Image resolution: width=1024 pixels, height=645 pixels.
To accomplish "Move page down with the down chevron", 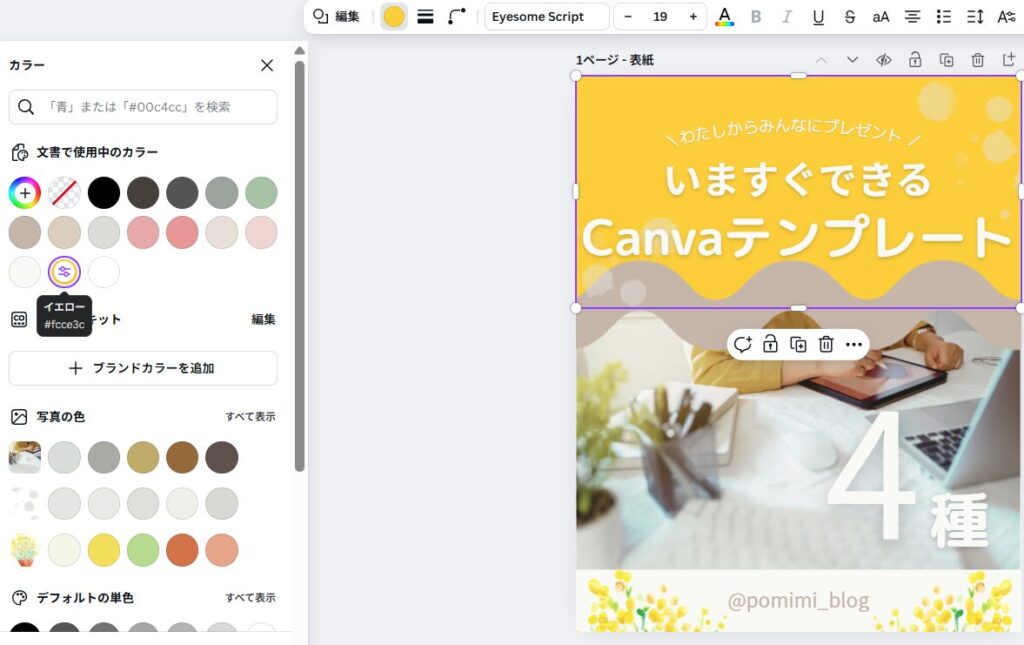I will point(852,60).
